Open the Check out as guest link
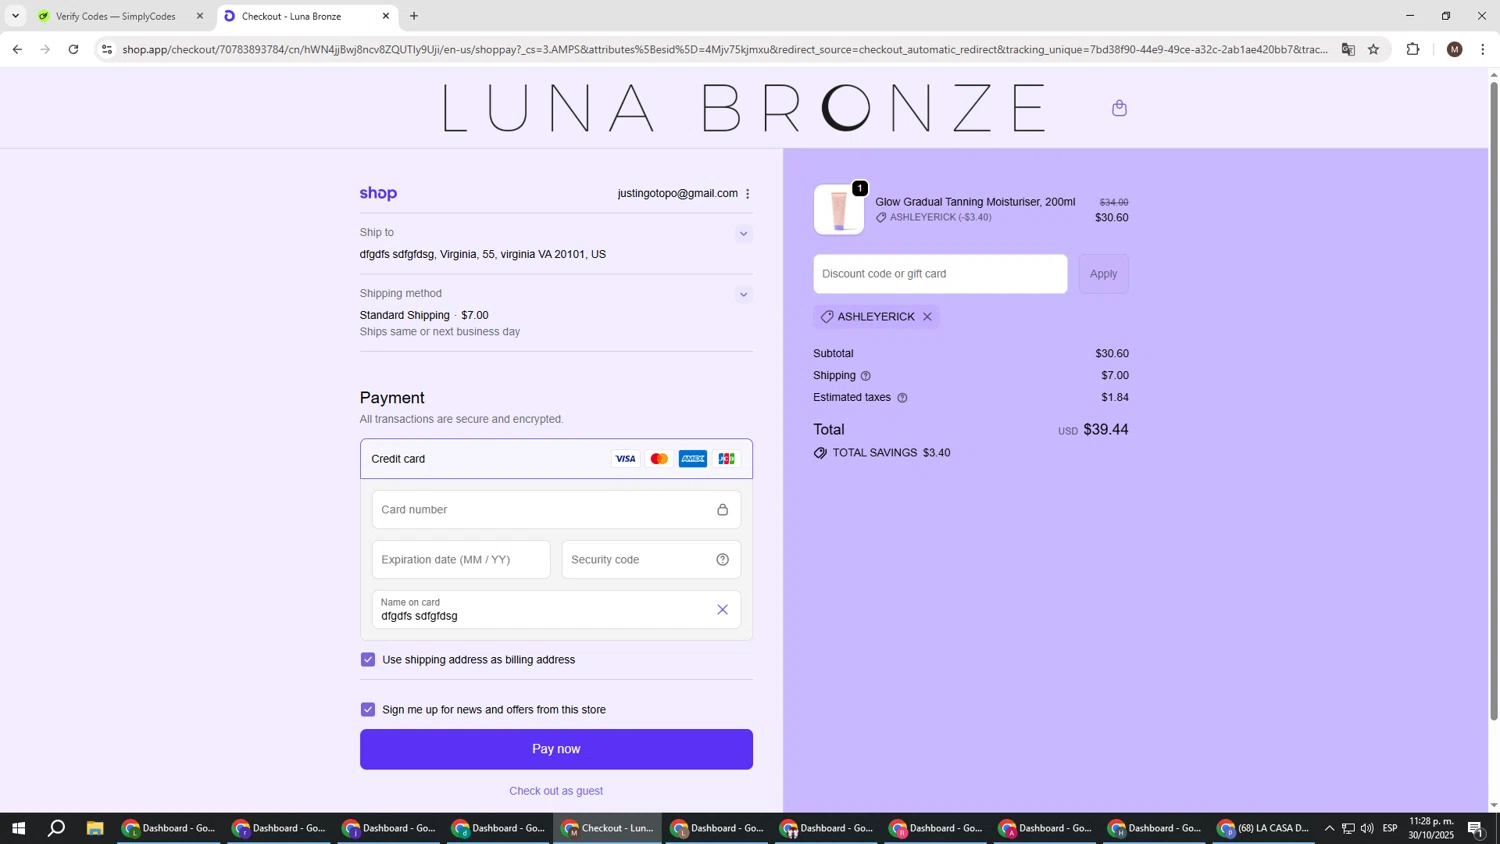This screenshot has height=844, width=1500. 556,791
